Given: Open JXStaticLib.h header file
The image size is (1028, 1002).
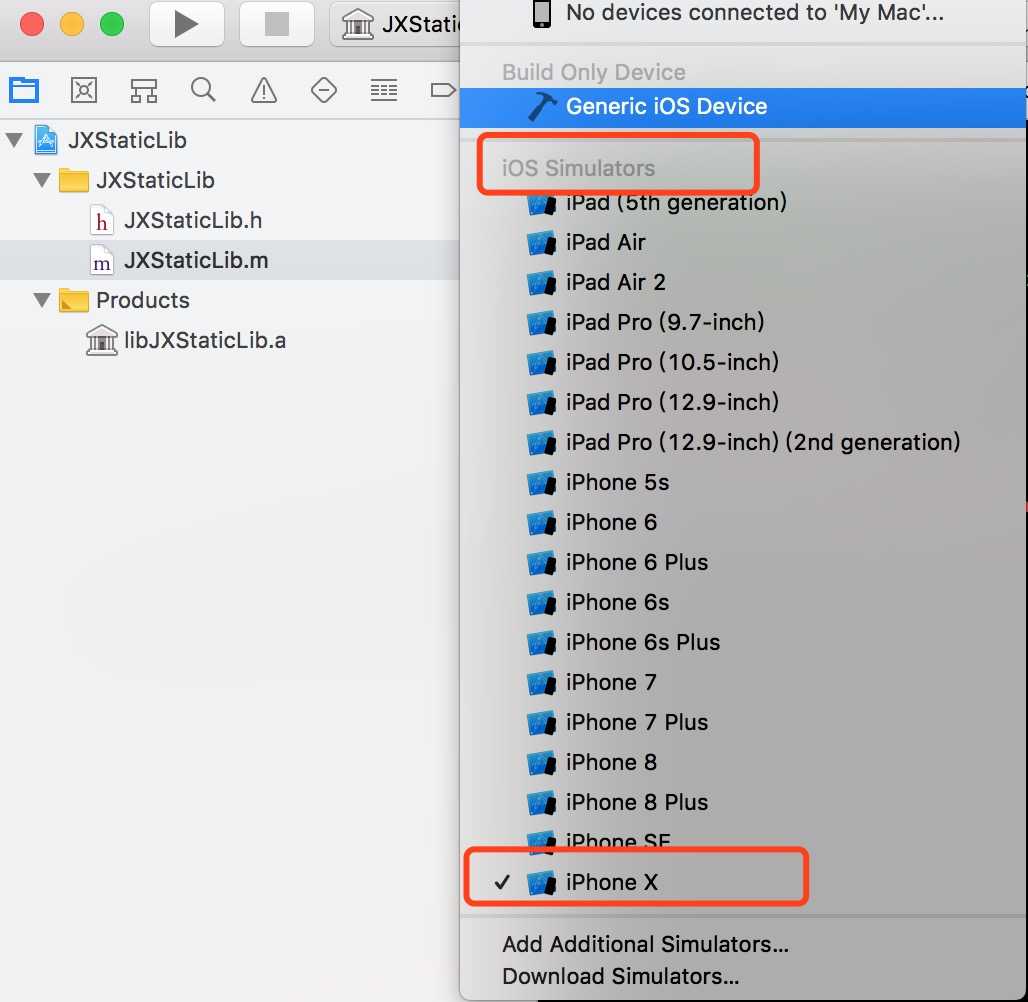Looking at the screenshot, I should pyautogui.click(x=229, y=220).
